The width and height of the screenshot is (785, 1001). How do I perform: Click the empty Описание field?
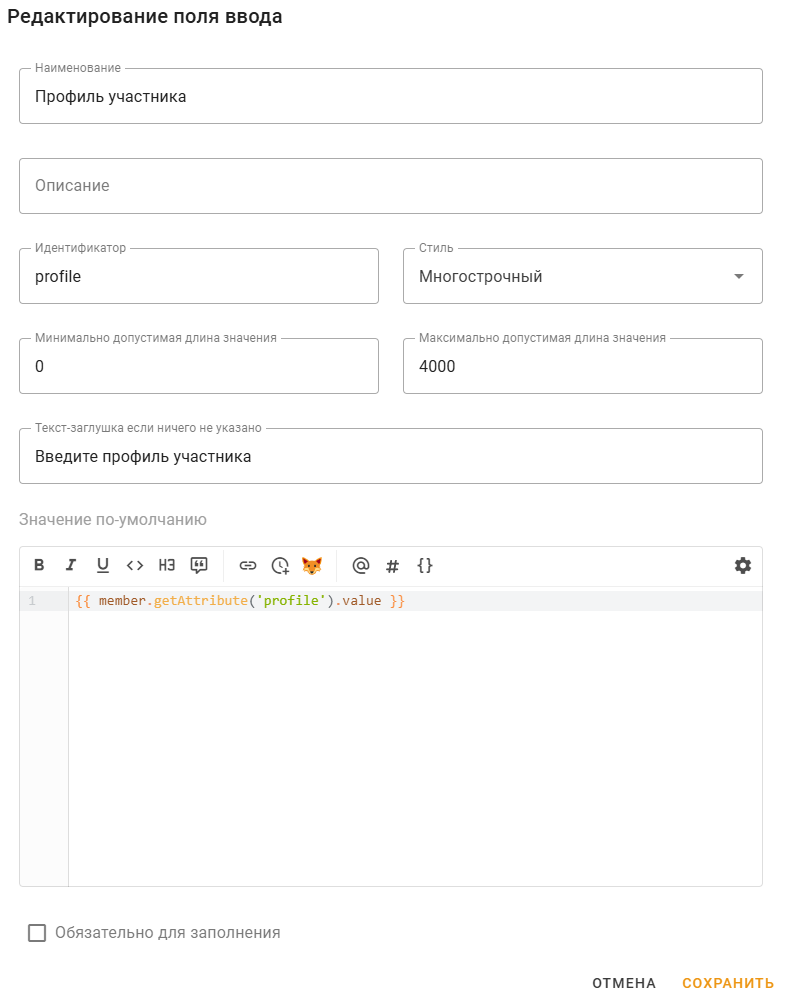coord(390,186)
